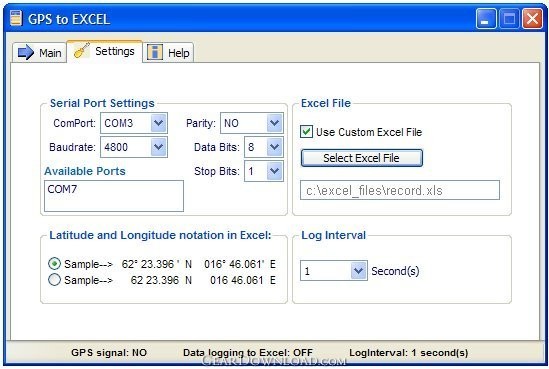Open the Help tab
Viewport: 549px width, 369px height.
click(x=168, y=53)
